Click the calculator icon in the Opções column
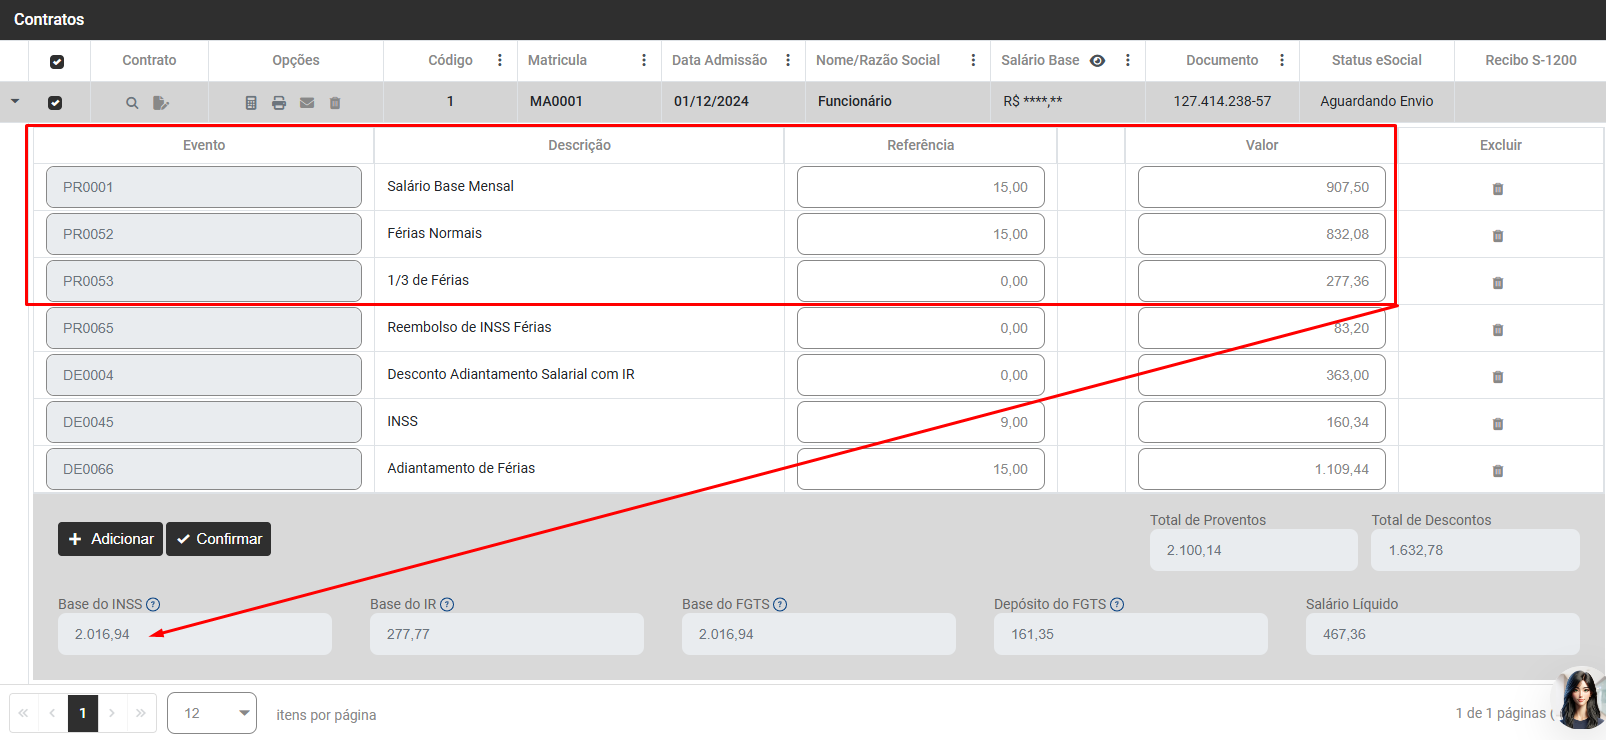 [251, 103]
